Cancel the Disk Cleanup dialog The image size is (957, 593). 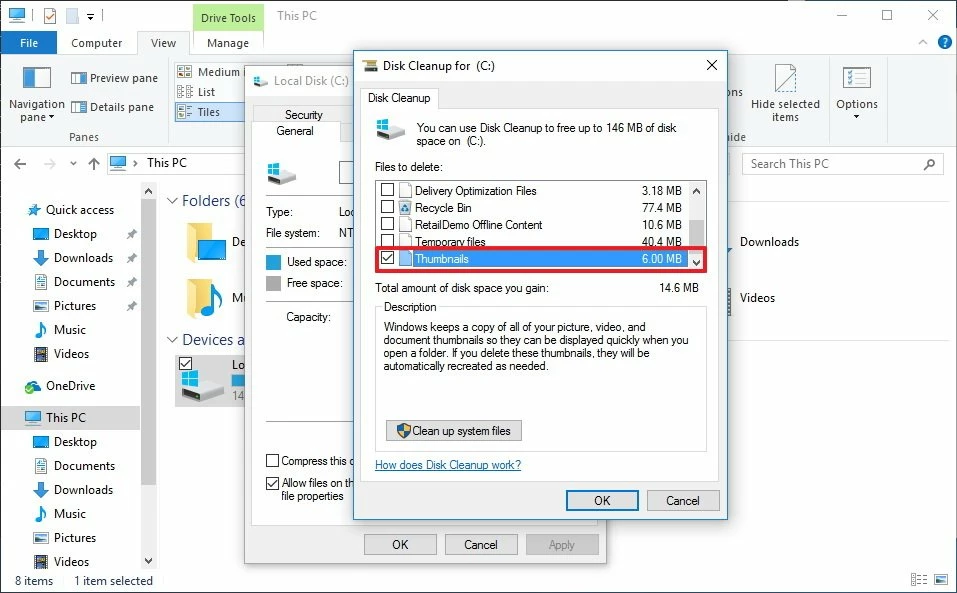[x=683, y=501]
